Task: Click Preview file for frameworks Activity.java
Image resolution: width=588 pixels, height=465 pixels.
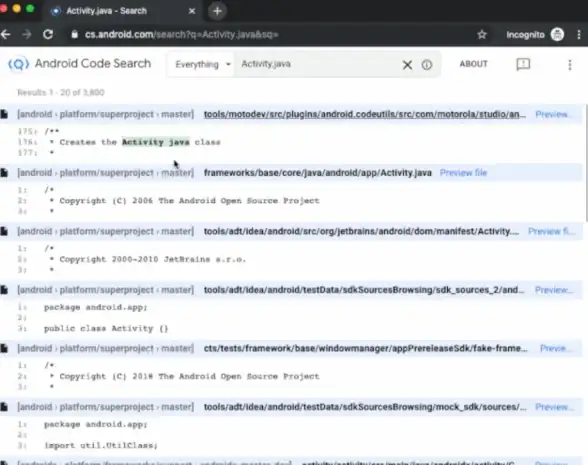Action: [463, 173]
